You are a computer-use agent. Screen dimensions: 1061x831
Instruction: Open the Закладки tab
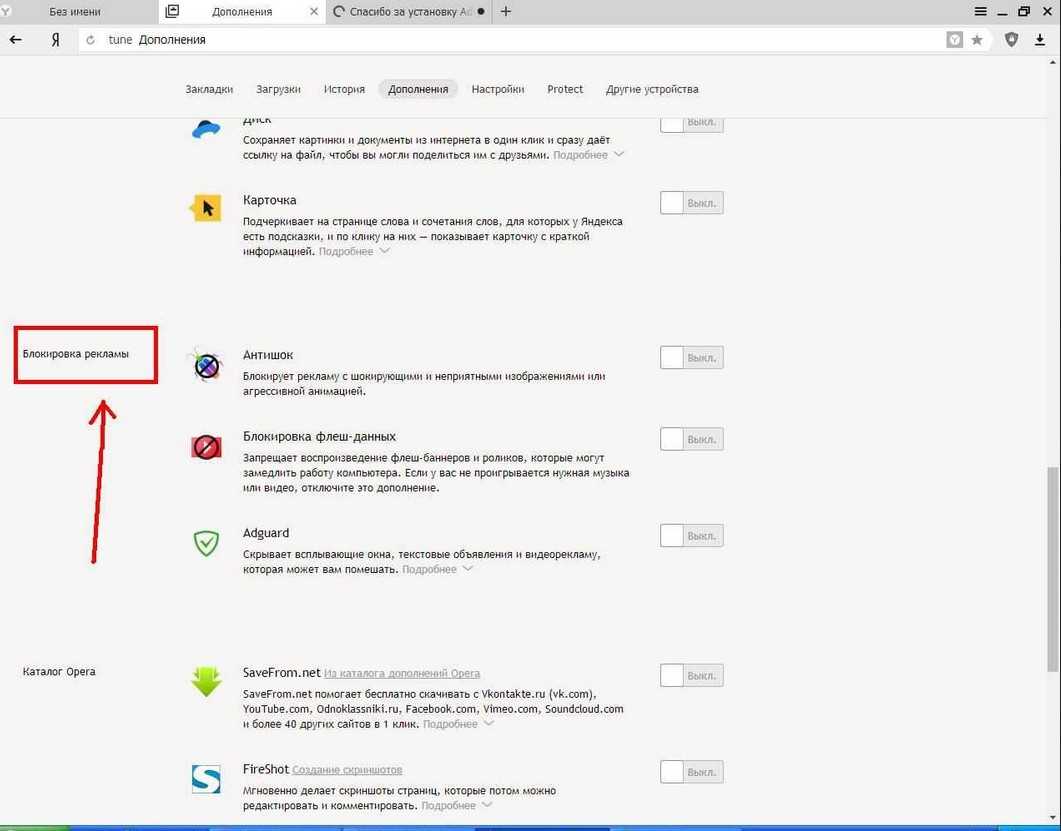point(209,89)
